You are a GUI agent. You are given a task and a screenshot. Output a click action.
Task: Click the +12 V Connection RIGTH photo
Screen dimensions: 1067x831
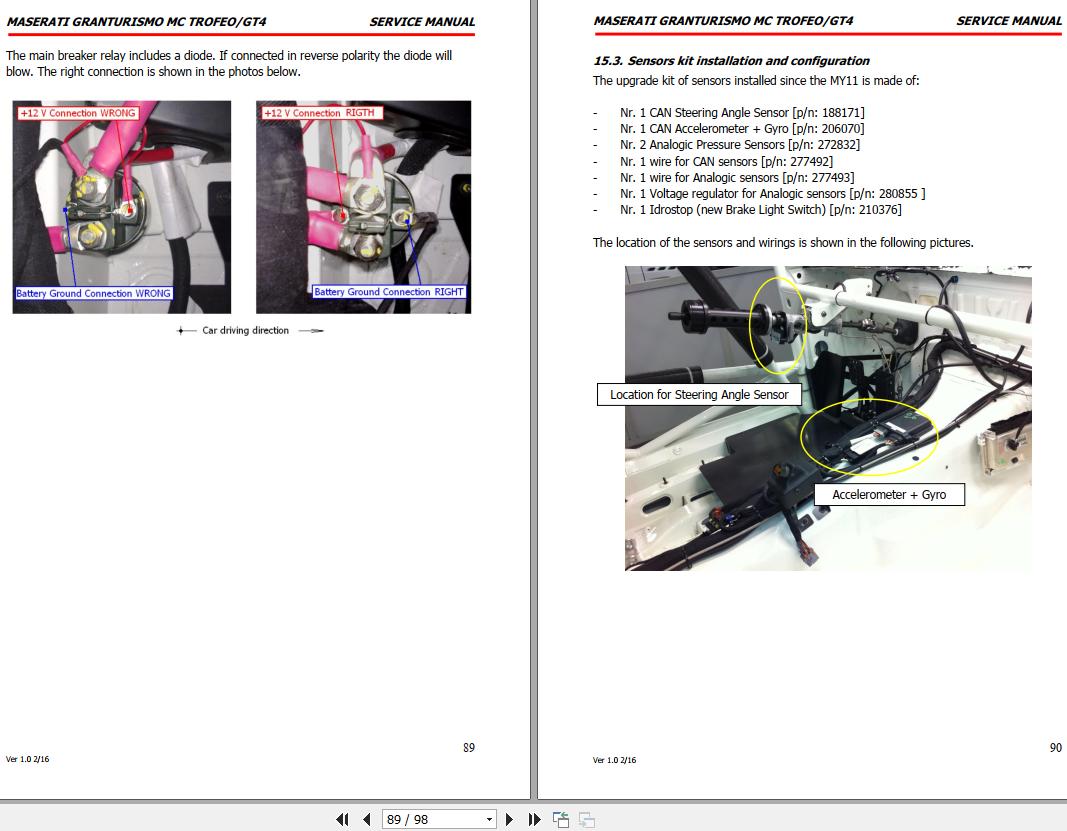(x=363, y=207)
